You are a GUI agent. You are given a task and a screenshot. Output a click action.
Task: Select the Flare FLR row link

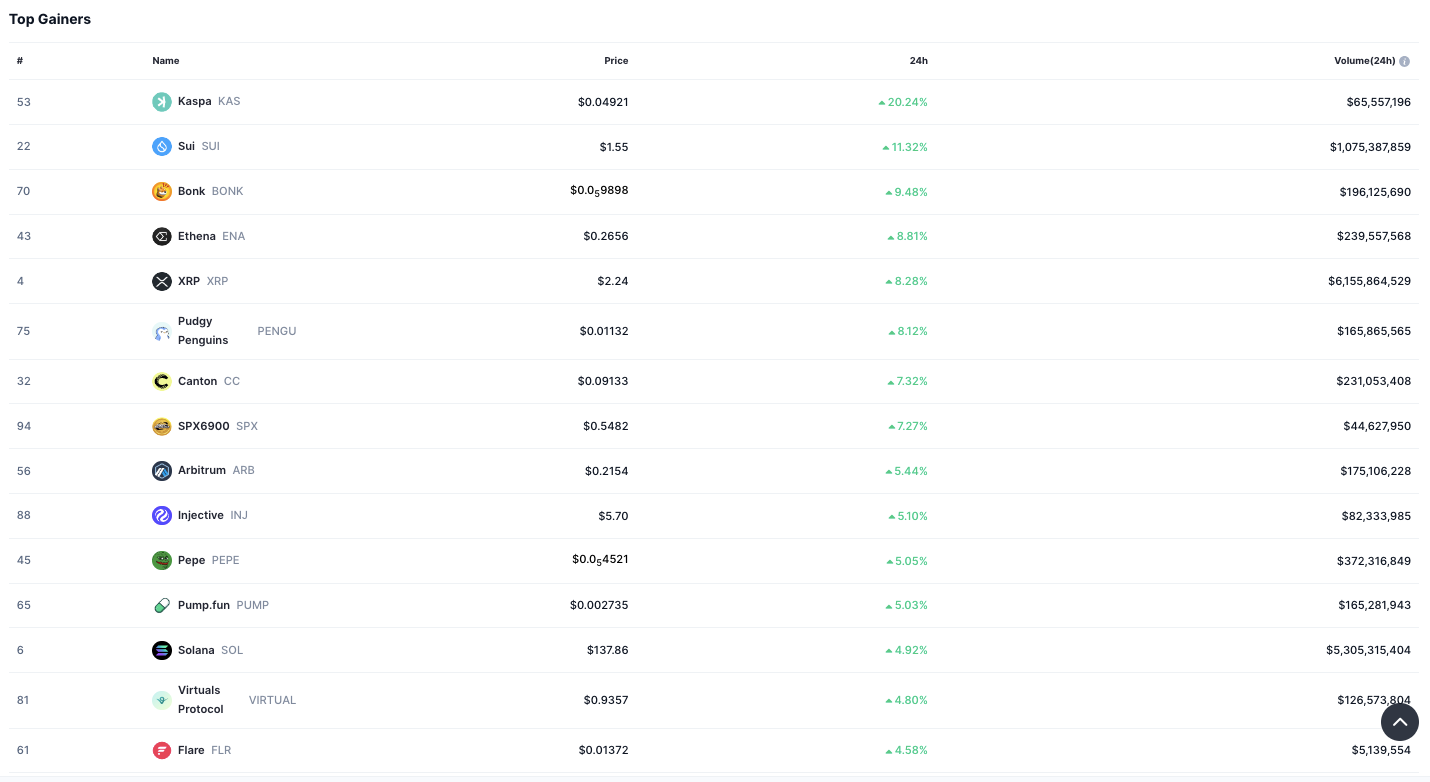[x=193, y=750]
